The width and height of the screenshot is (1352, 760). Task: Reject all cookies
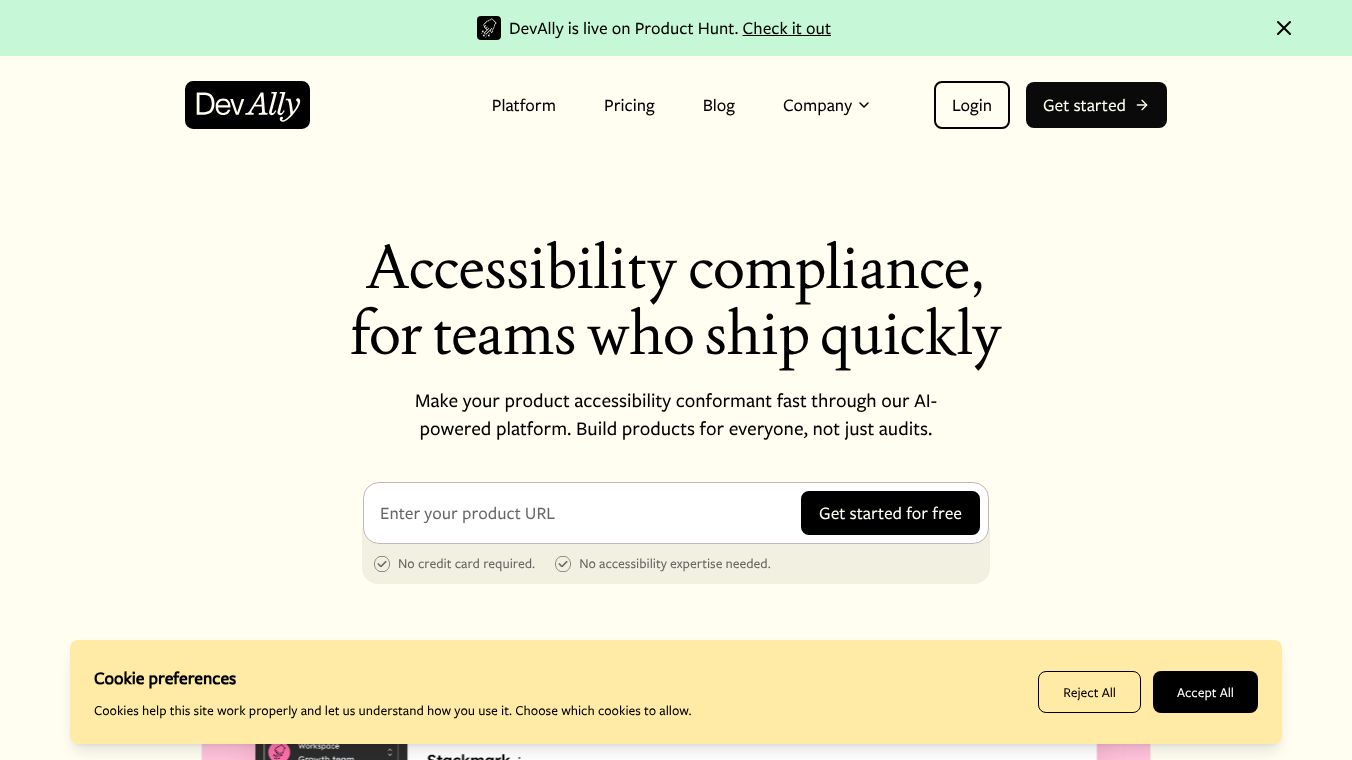coord(1089,692)
